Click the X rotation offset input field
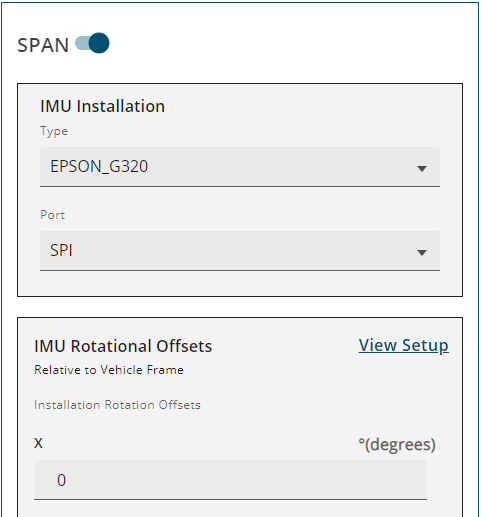Image resolution: width=481 pixels, height=517 pixels. click(230, 480)
